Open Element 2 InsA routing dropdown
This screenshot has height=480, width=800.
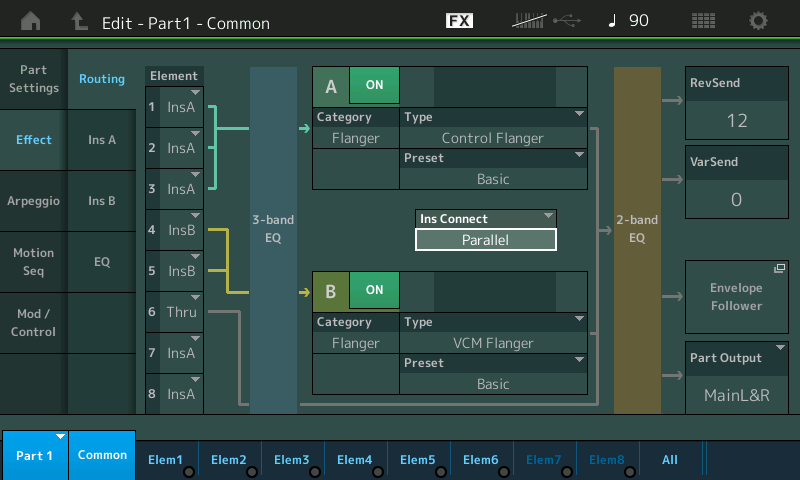pyautogui.click(x=174, y=148)
